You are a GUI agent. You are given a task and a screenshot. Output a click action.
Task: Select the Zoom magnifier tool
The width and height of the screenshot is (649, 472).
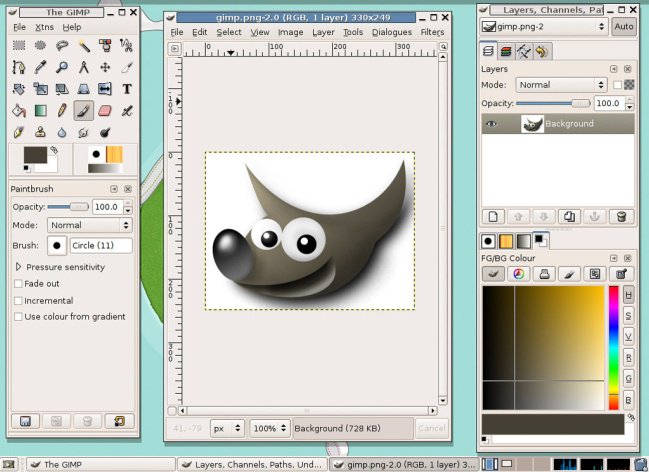tap(62, 67)
